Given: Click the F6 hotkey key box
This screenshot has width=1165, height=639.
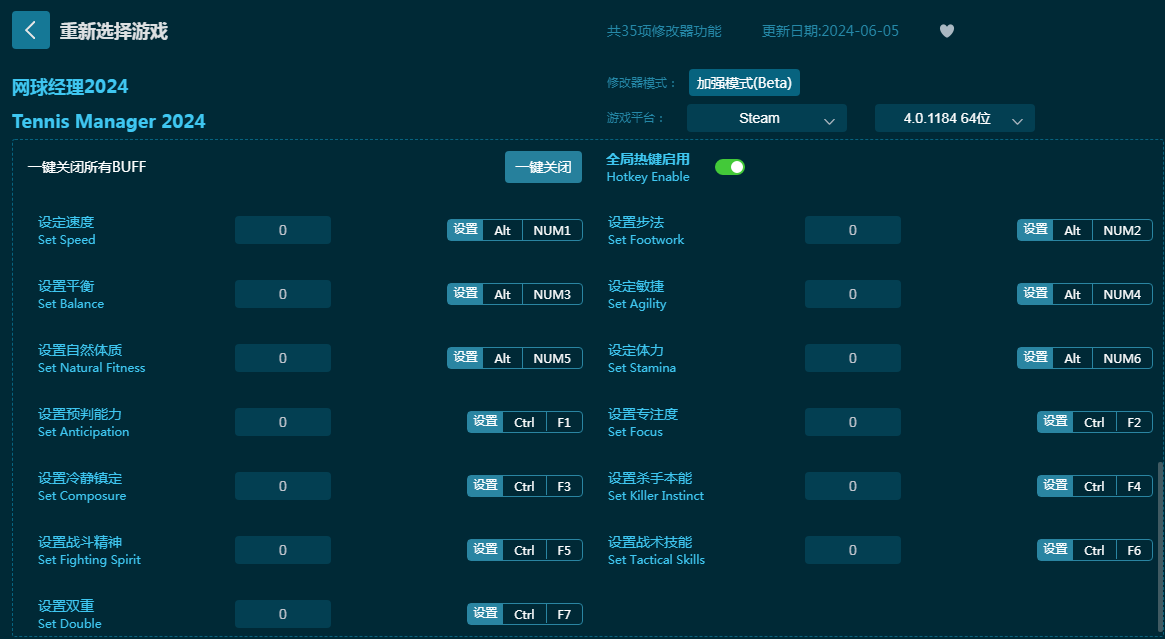Looking at the screenshot, I should (1134, 550).
